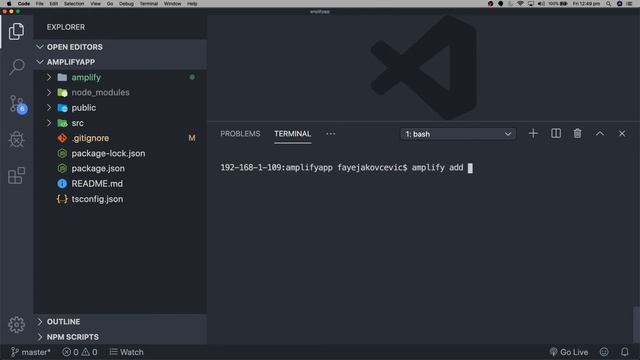Image resolution: width=640 pixels, height=360 pixels.
Task: Open the Debug menu
Action: tap(126, 4)
